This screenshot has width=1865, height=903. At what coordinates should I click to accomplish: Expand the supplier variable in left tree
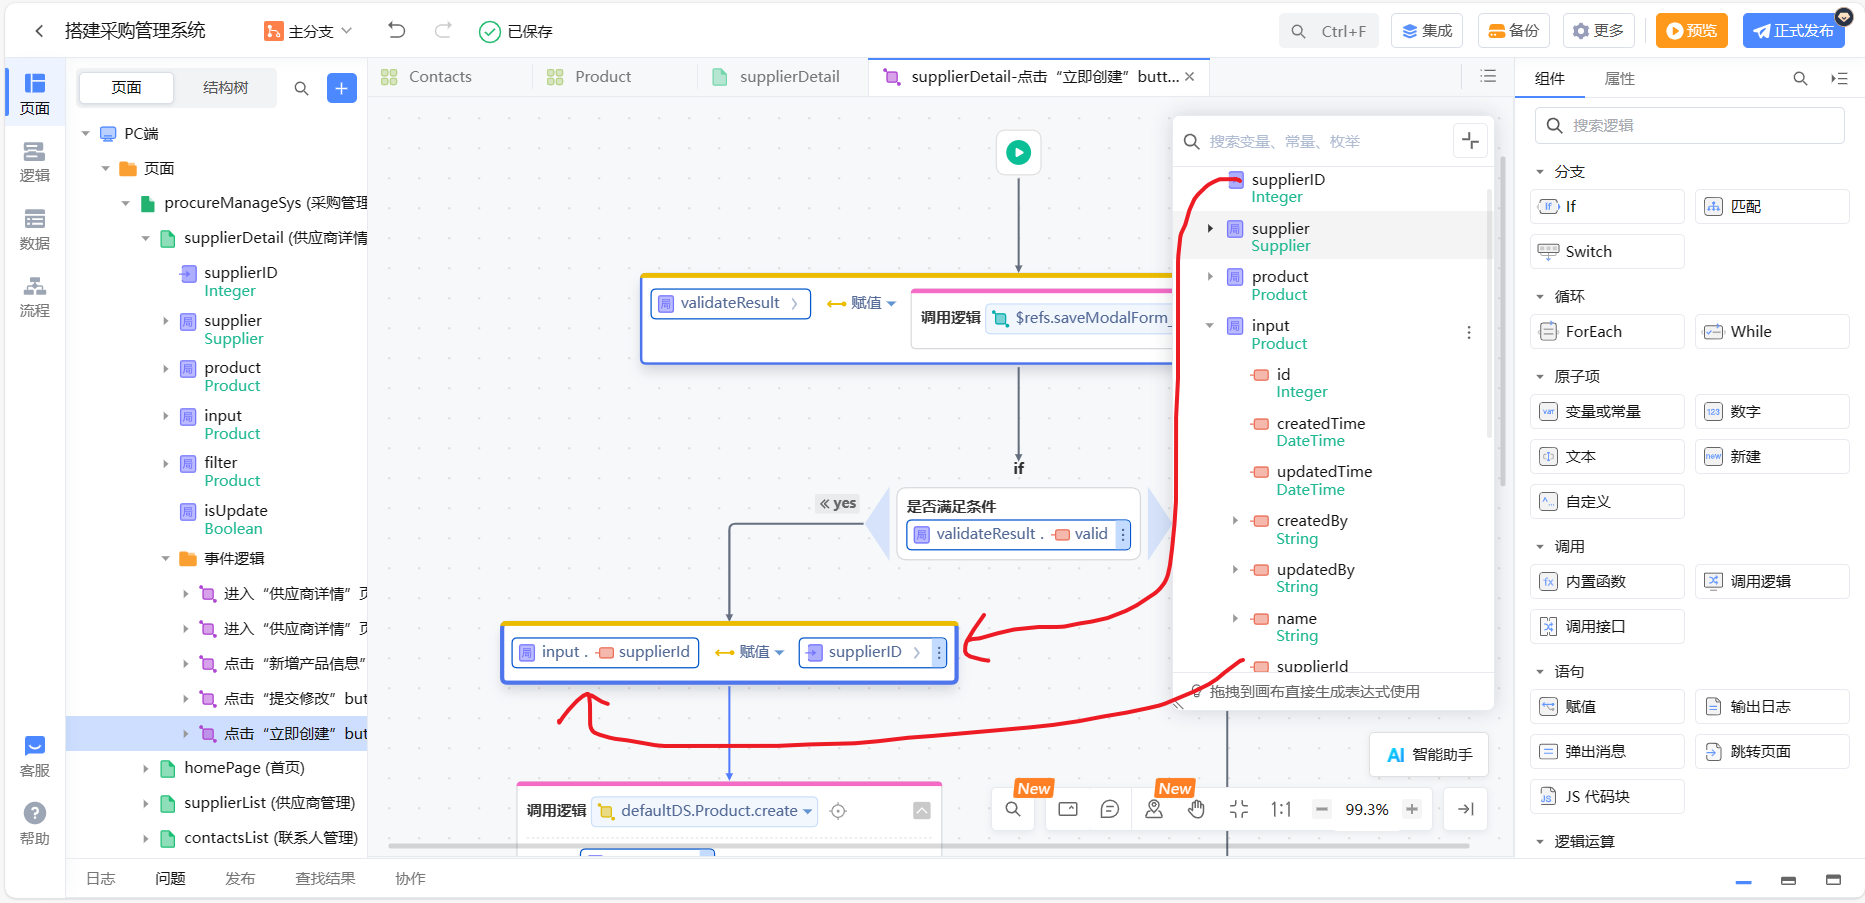[x=166, y=321]
